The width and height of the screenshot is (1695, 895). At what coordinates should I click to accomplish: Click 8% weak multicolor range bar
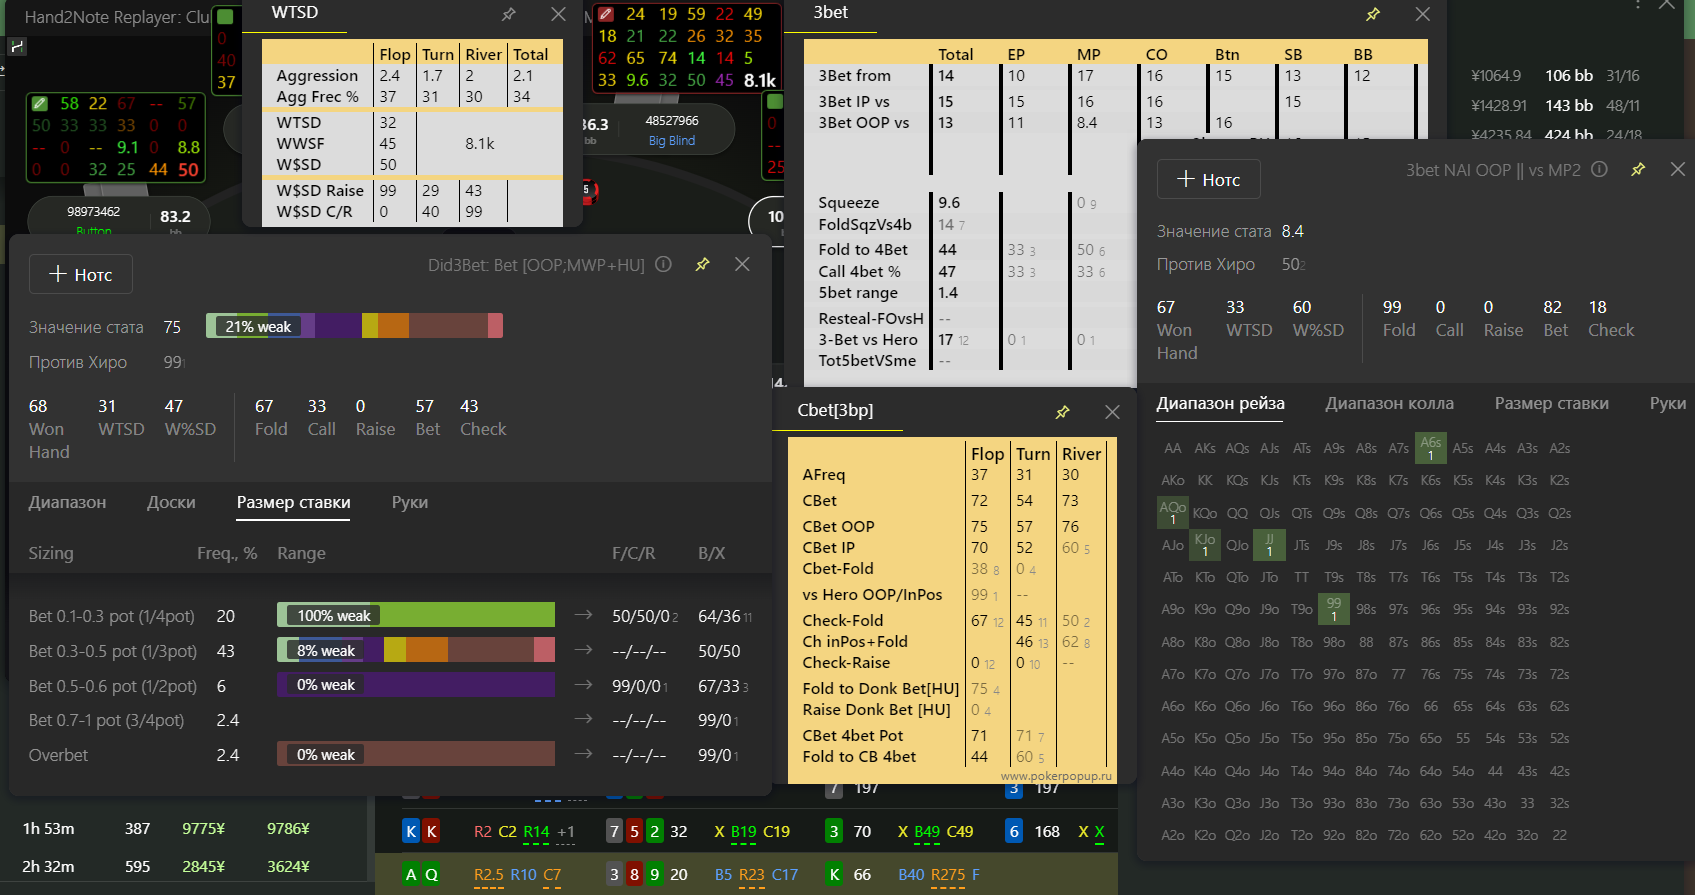(416, 650)
